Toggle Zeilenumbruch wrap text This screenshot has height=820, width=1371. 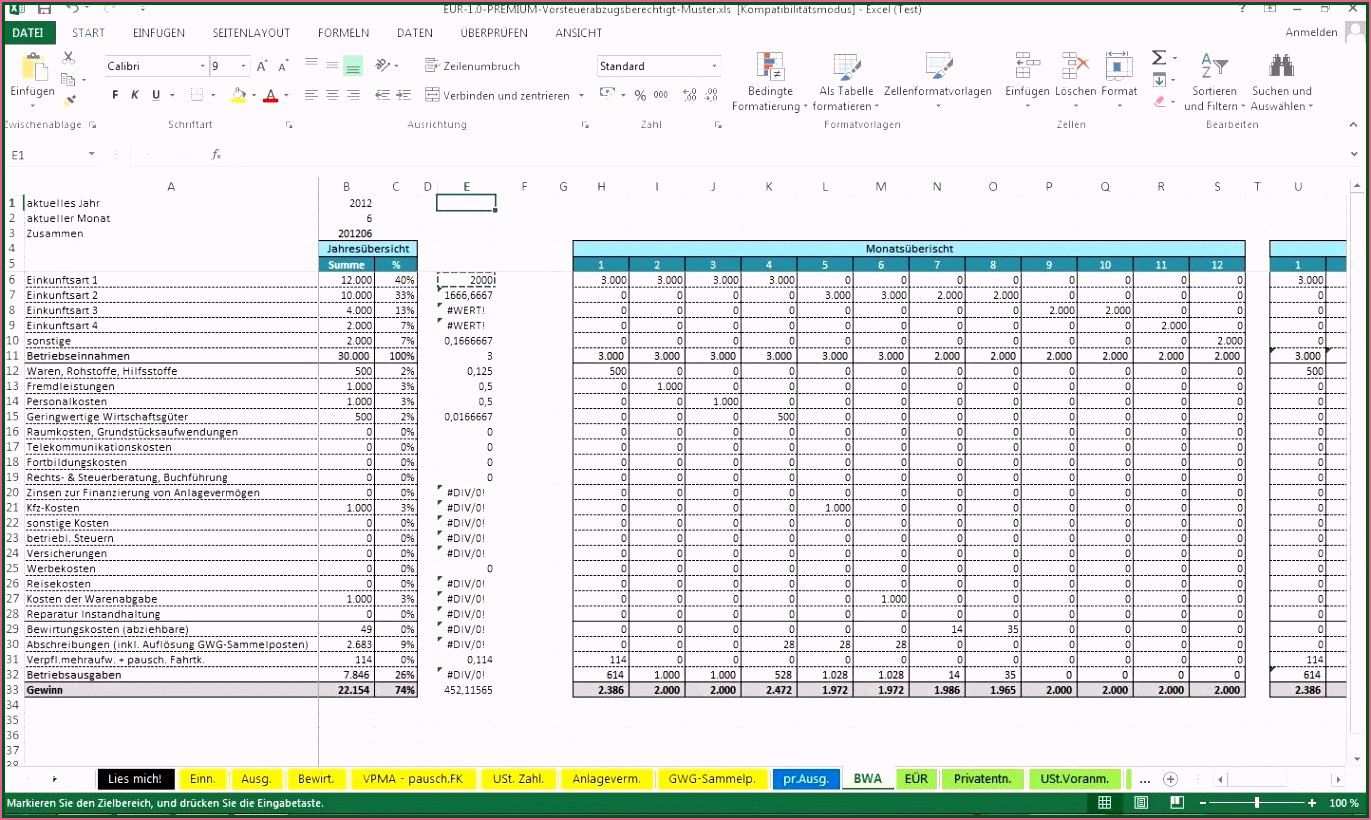click(x=473, y=66)
